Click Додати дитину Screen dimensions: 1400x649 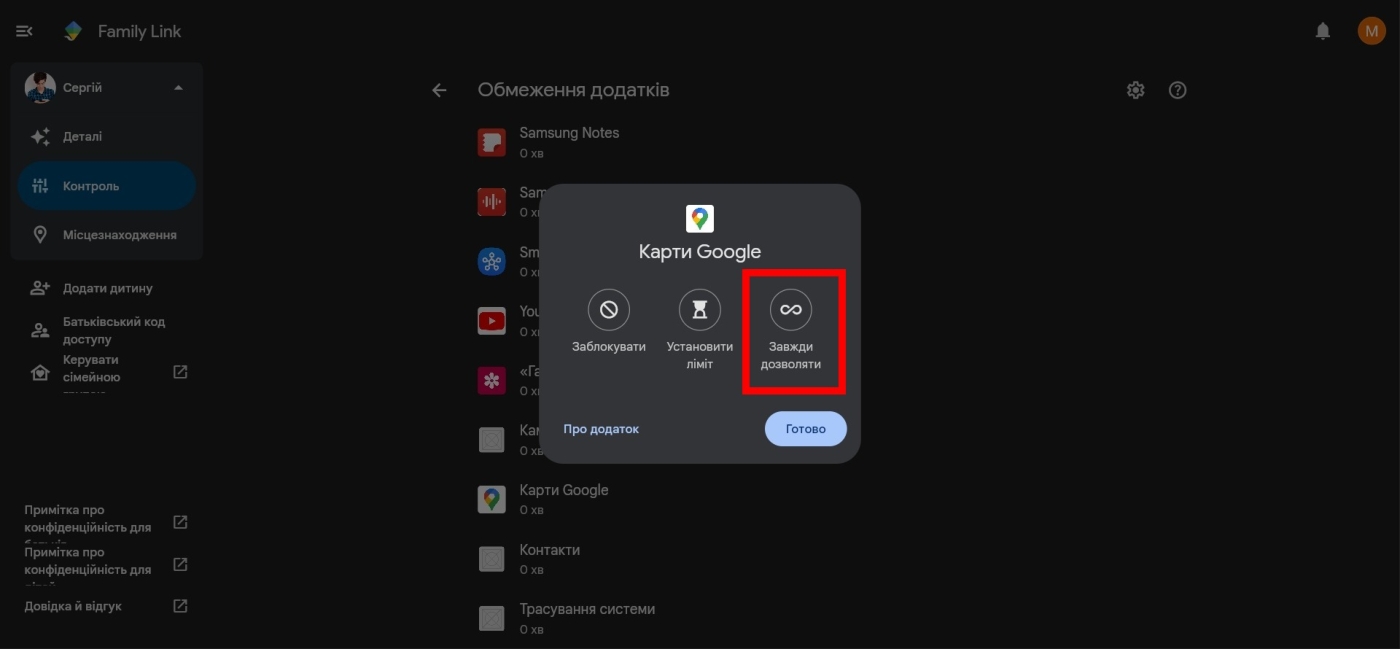pos(106,288)
